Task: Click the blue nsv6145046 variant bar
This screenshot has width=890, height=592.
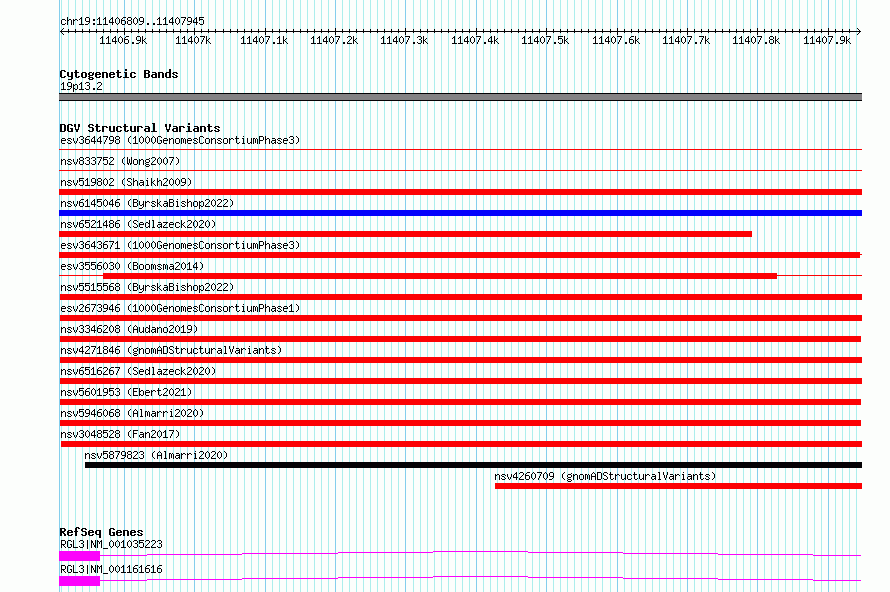Action: pos(460,213)
